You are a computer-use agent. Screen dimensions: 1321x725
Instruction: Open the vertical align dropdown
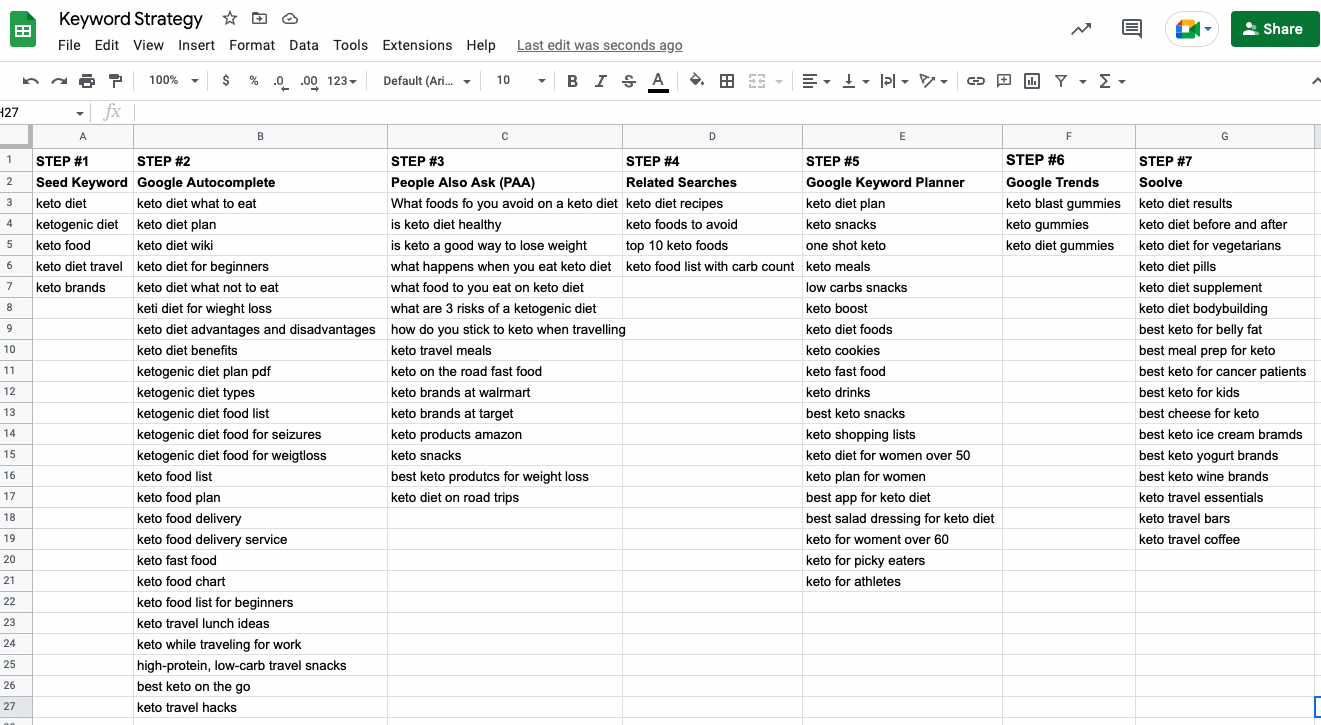coord(855,81)
